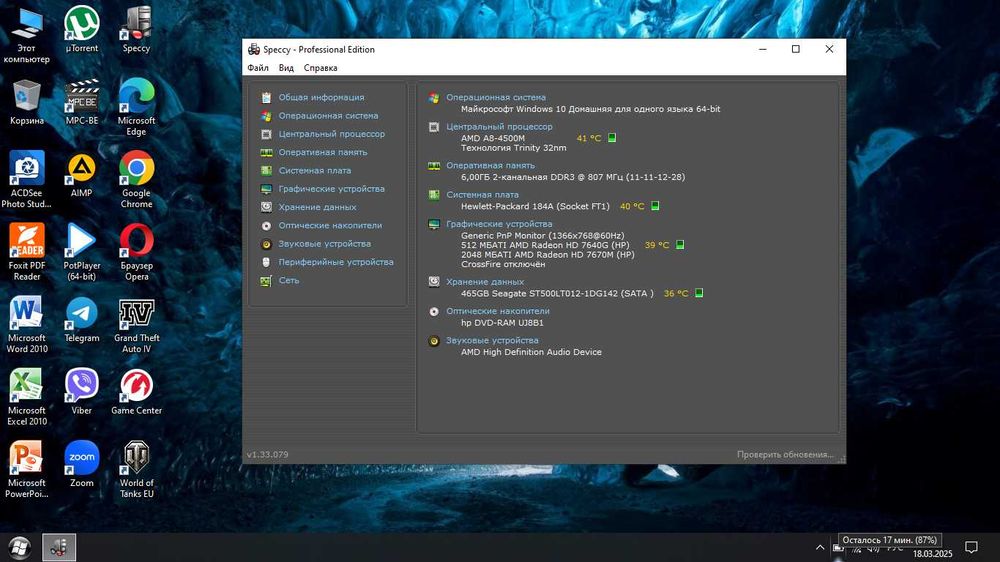Screen dimensions: 1000x562
Task: Select Звуковые устройства in sidebar
Action: (325, 244)
